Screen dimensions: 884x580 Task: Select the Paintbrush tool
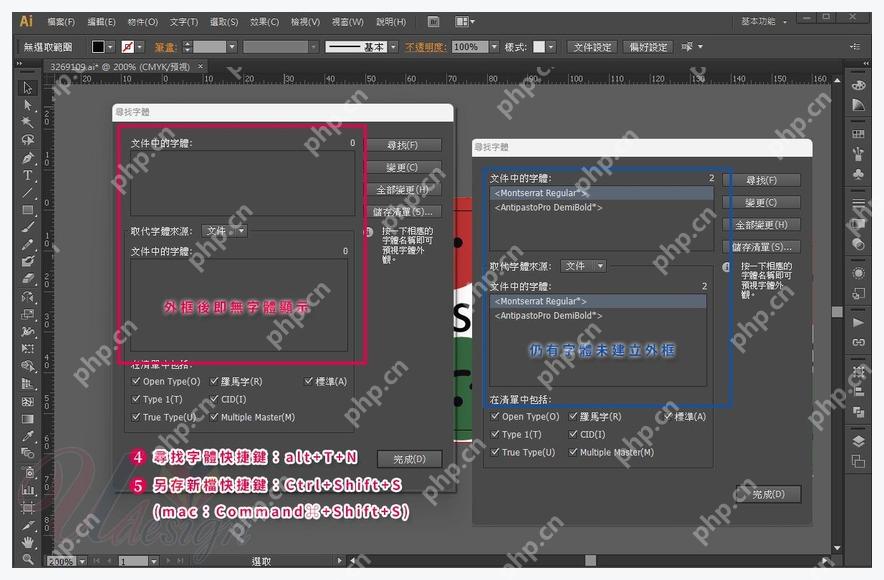28,227
